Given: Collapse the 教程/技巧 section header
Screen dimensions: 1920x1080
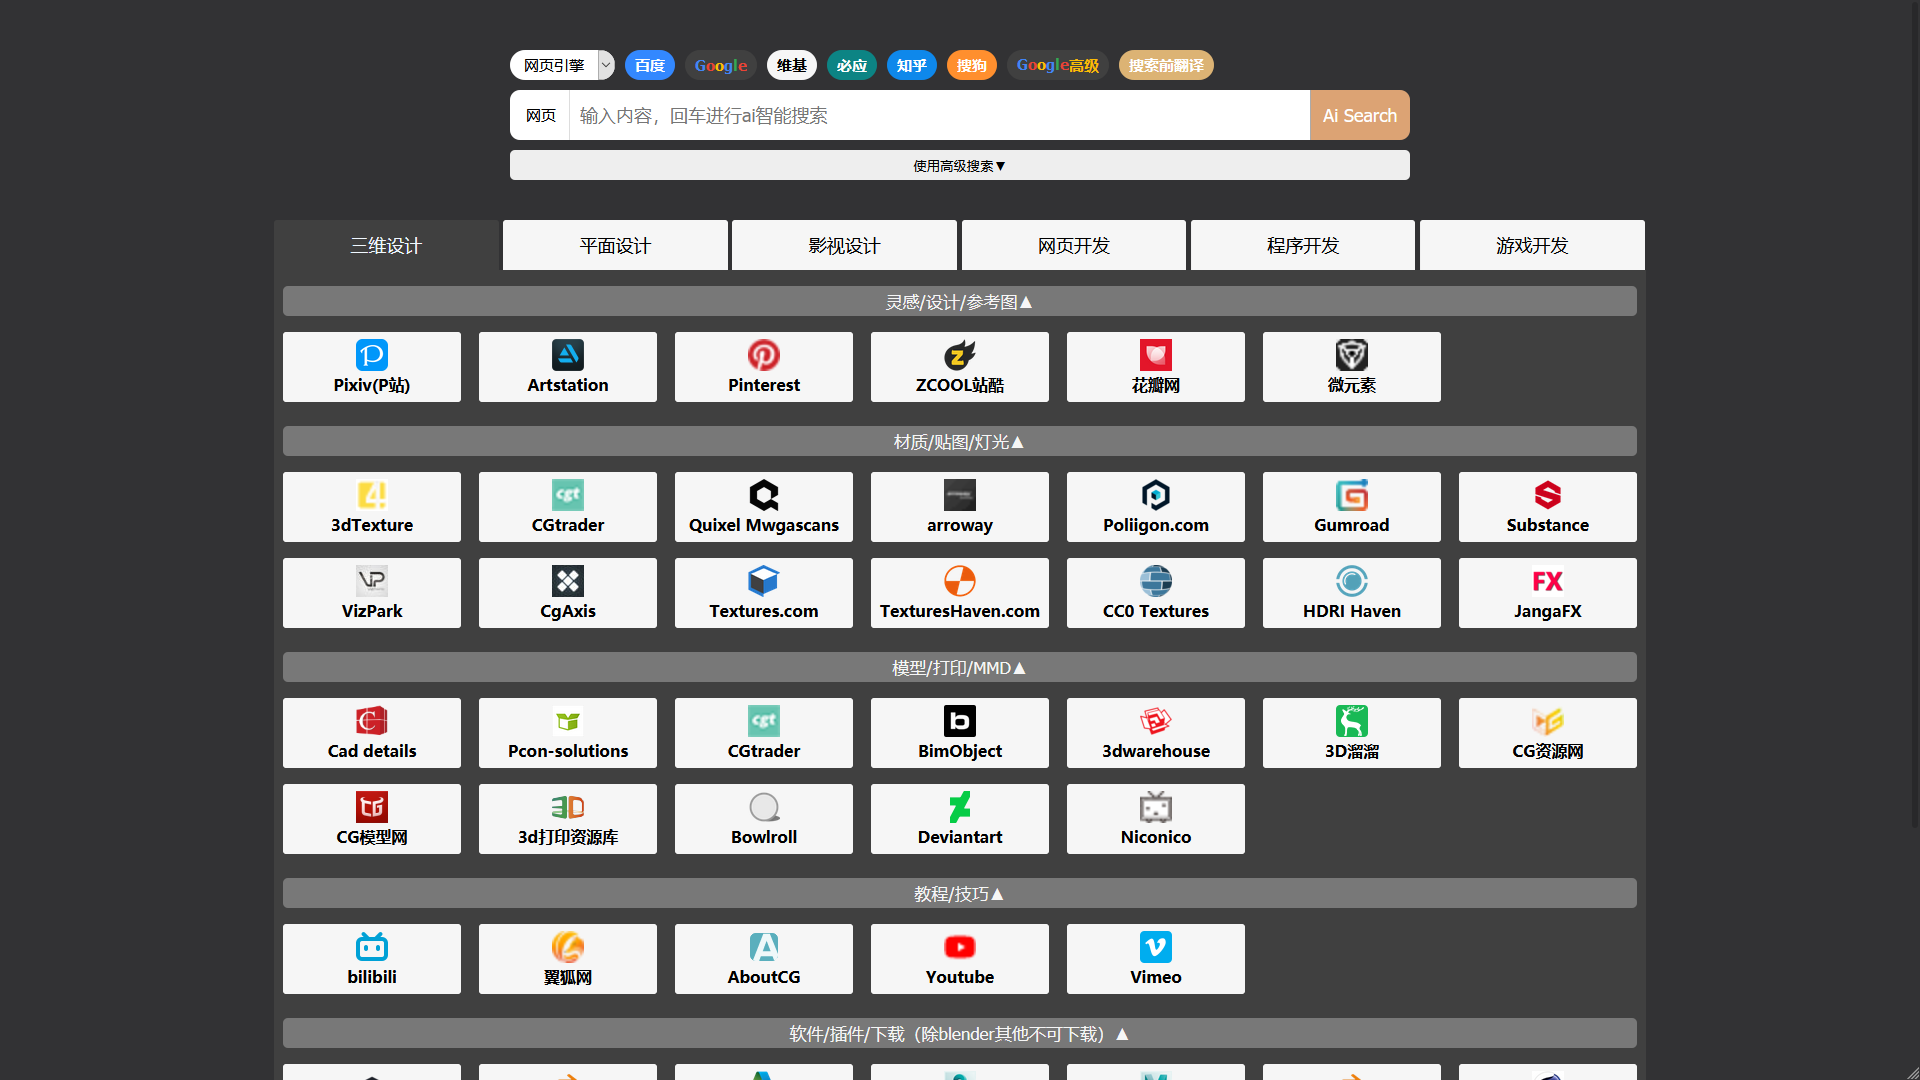Looking at the screenshot, I should coord(959,894).
